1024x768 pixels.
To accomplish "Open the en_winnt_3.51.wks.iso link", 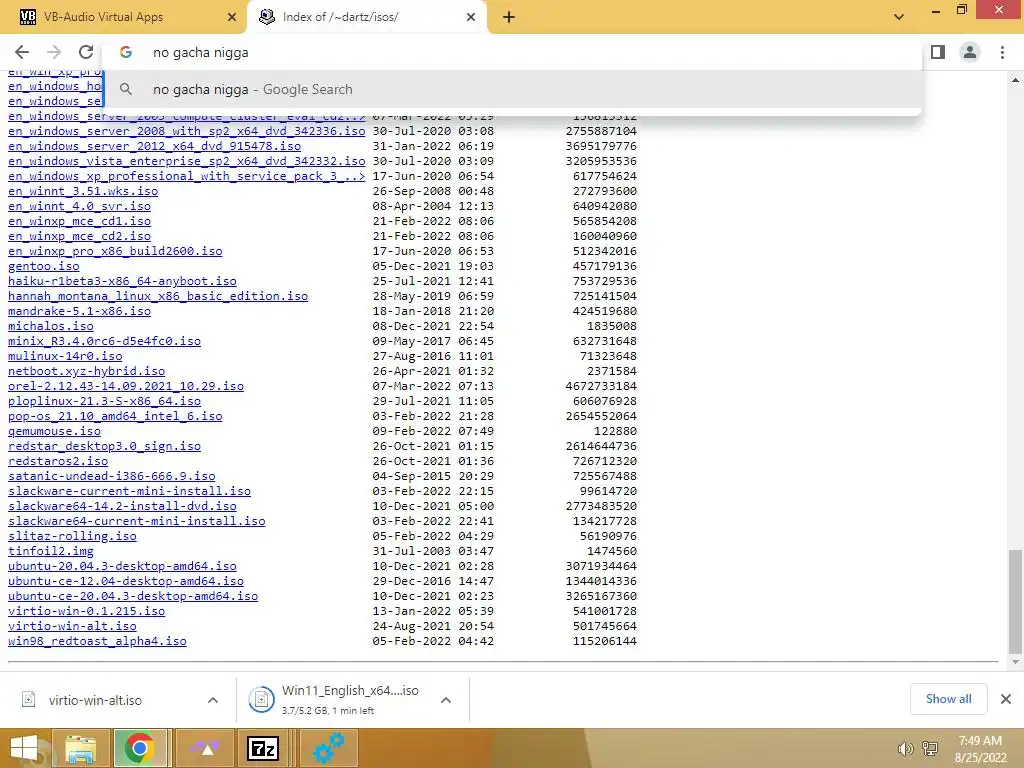I will click(x=83, y=191).
